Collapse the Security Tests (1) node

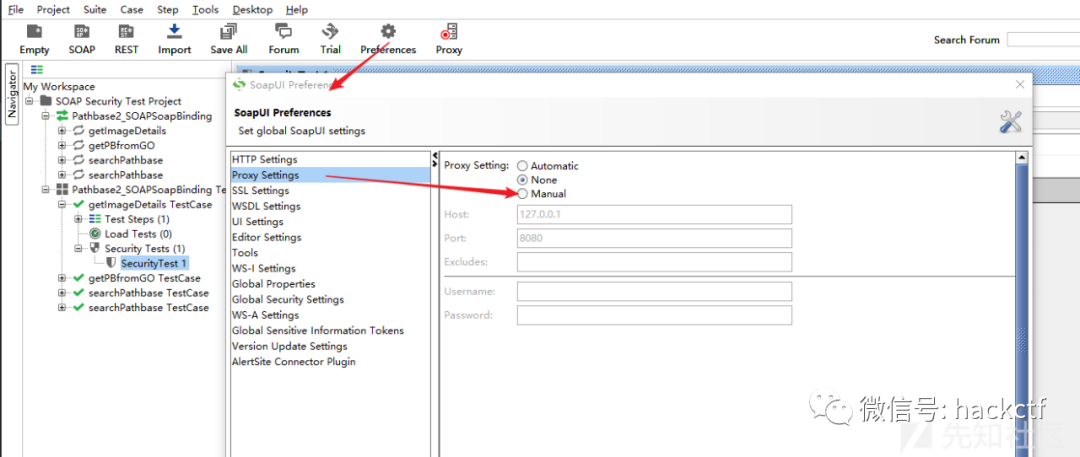(x=79, y=248)
